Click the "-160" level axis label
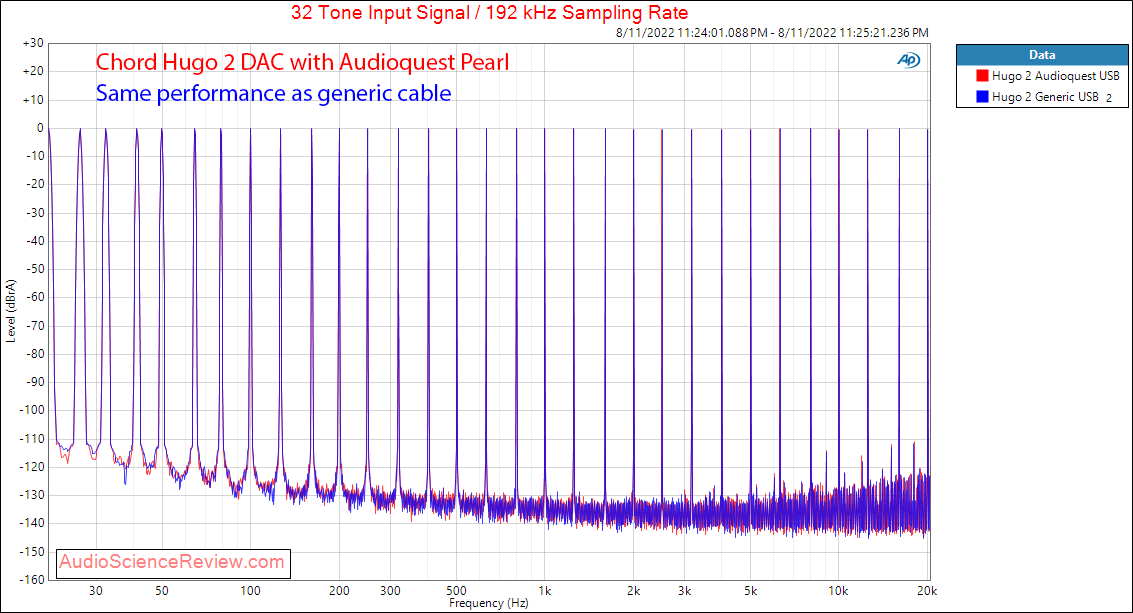The height and width of the screenshot is (613, 1133). pos(33,579)
